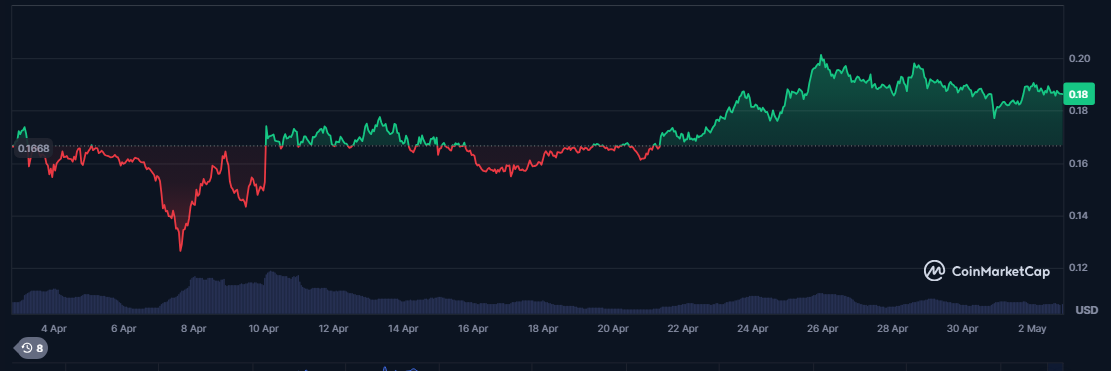Select the 4 Apr date label

click(x=54, y=329)
